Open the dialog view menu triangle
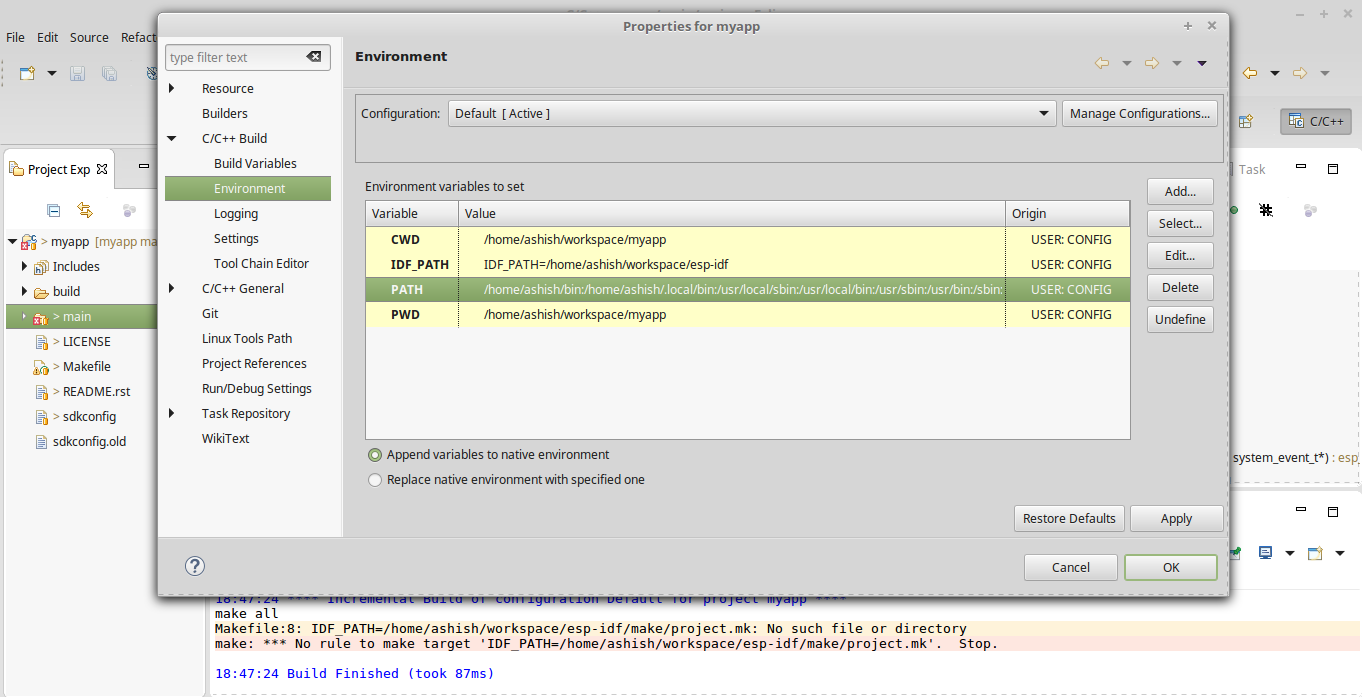 [1202, 63]
